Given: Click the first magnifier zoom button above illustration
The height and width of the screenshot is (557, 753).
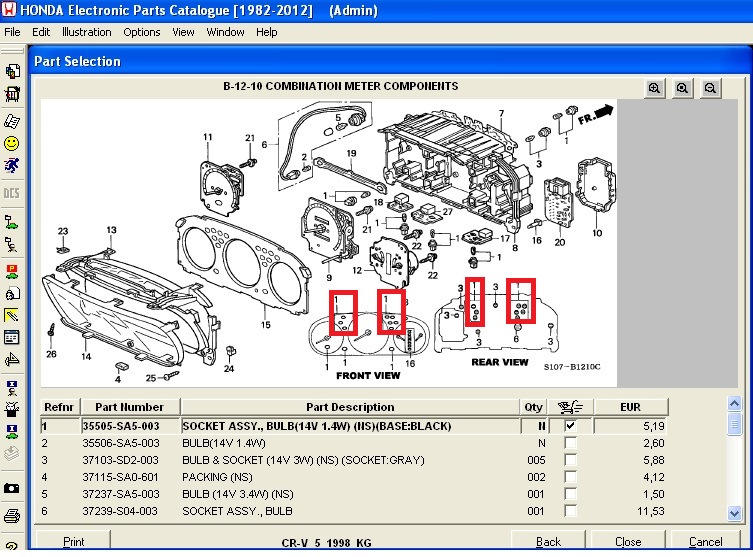Looking at the screenshot, I should pos(654,88).
